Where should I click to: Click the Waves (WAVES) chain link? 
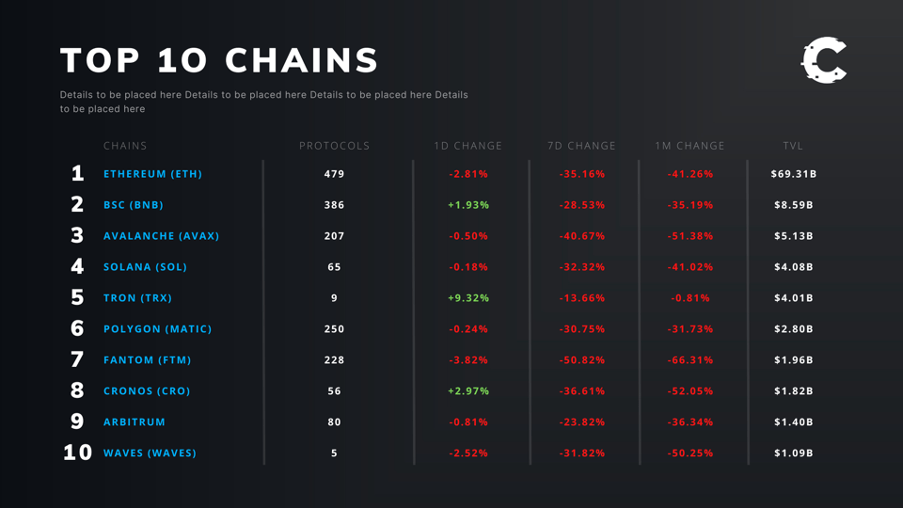(150, 453)
